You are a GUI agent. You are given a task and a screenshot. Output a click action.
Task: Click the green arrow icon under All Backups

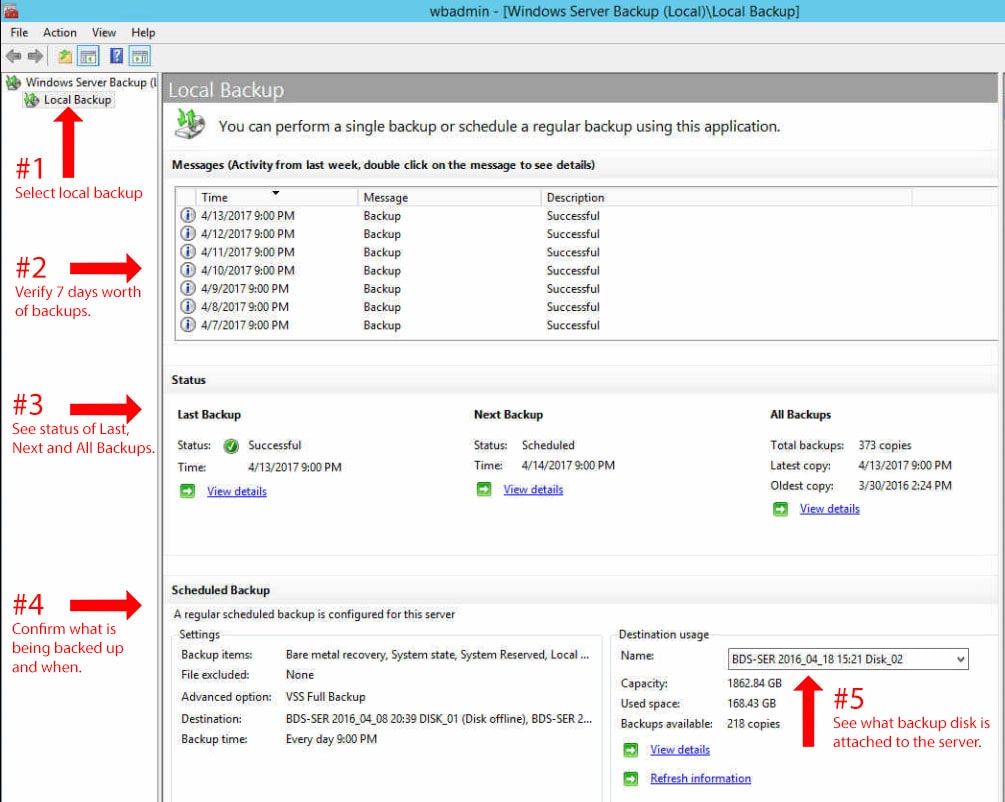[780, 509]
